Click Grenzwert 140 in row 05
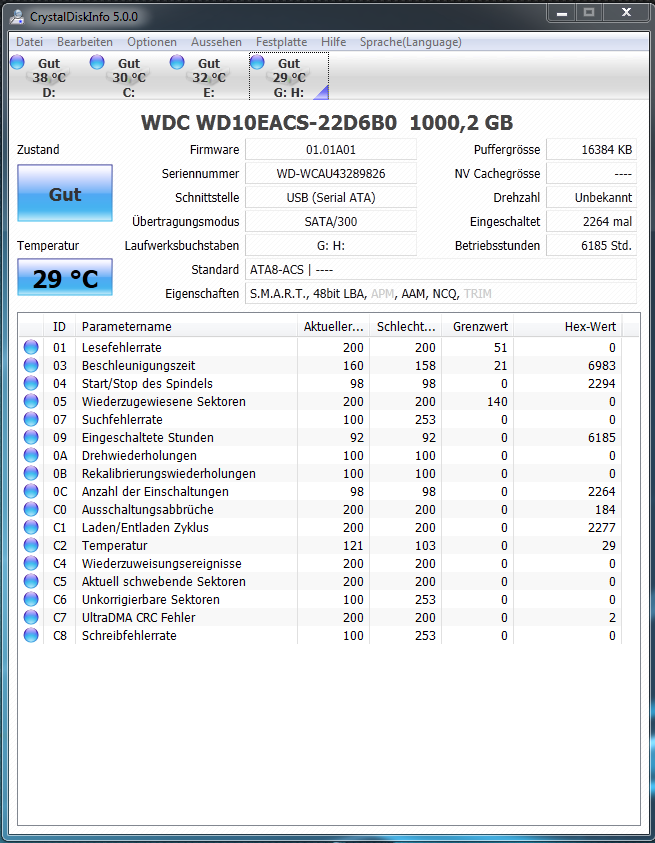Viewport: 655px width, 843px height. pyautogui.click(x=497, y=402)
